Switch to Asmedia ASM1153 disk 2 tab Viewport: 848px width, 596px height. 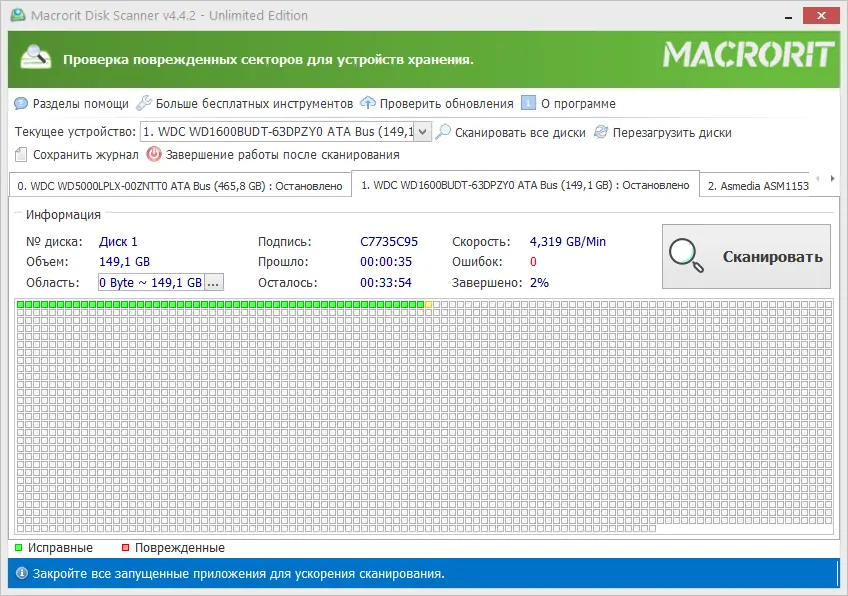tap(758, 186)
